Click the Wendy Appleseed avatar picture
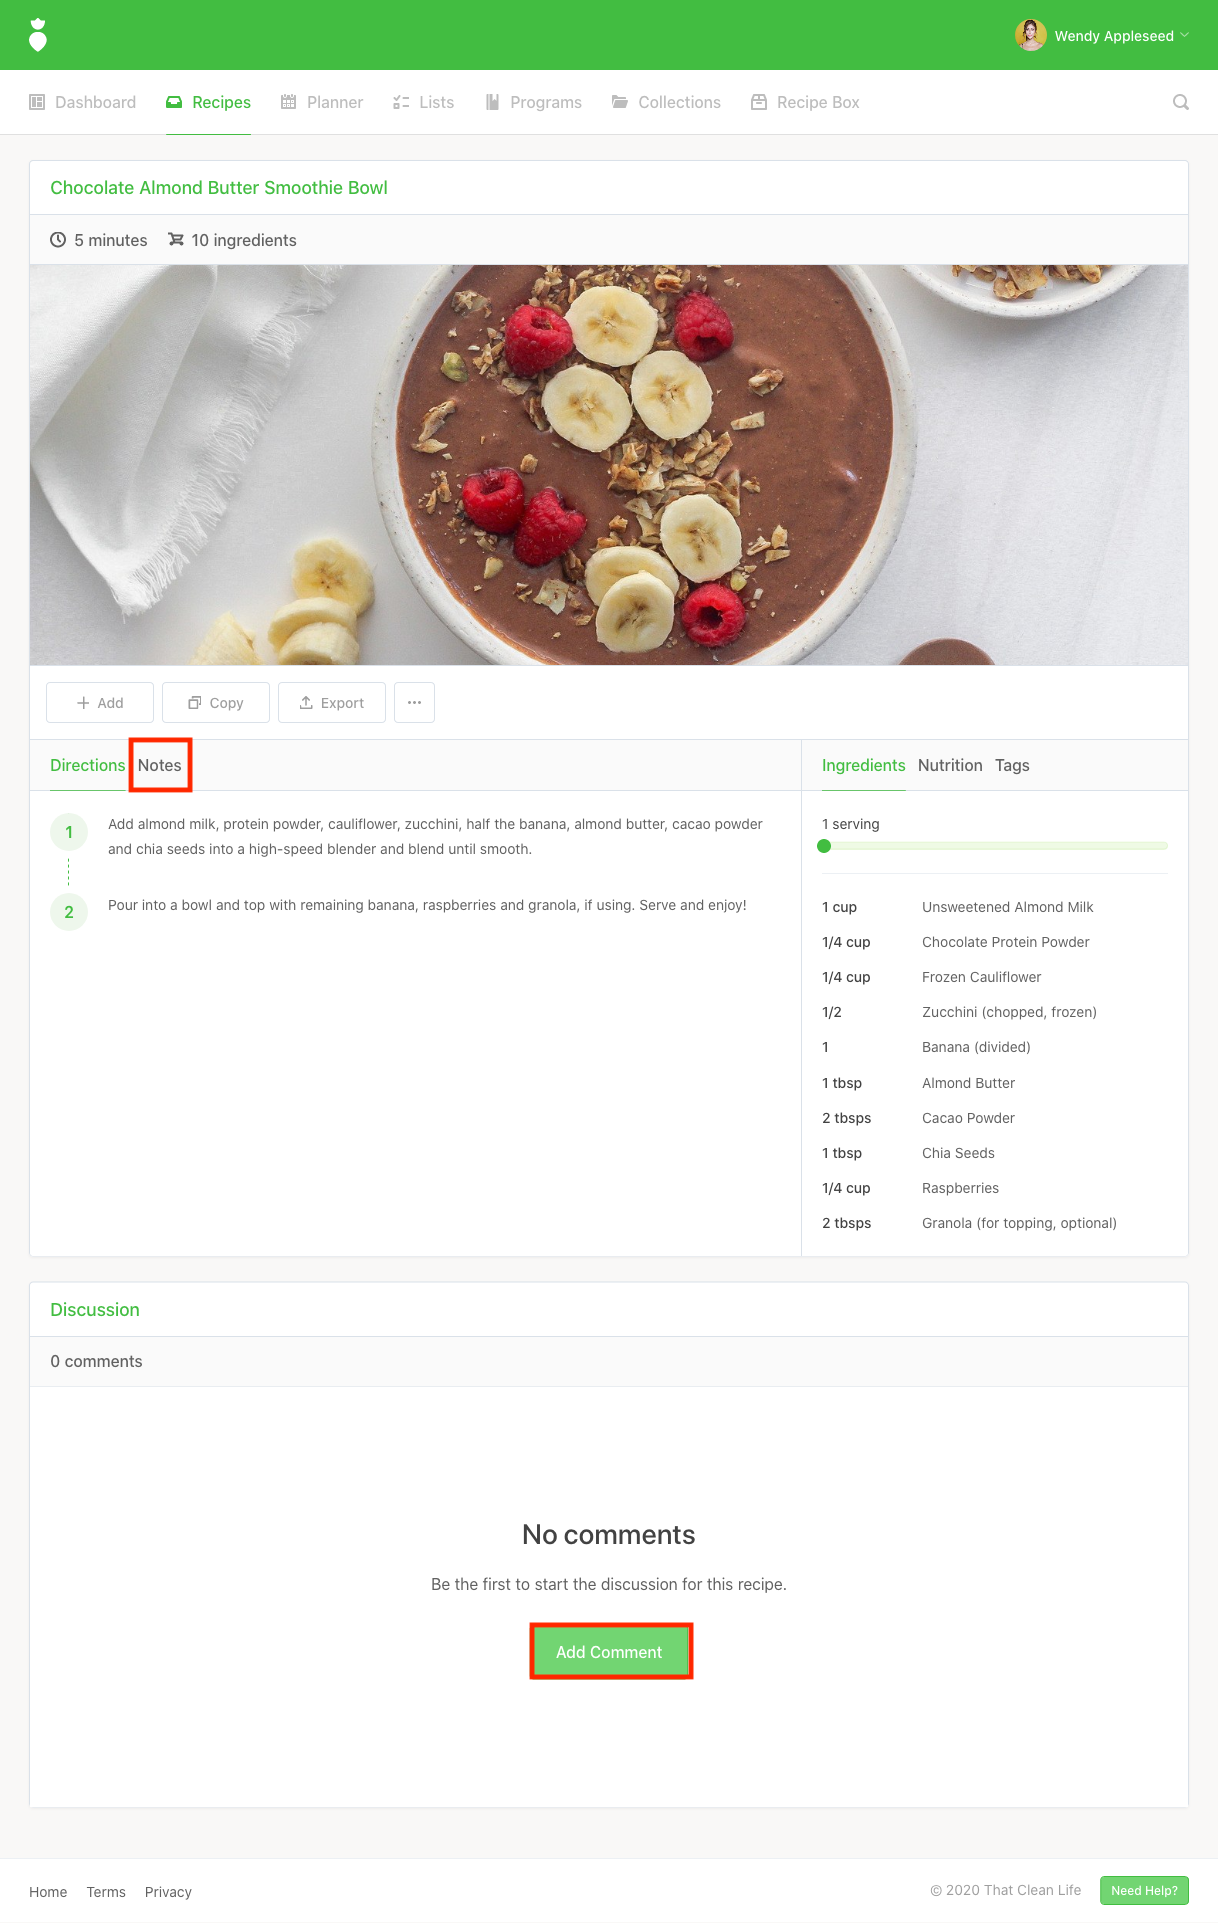Viewport: 1218px width, 1923px height. tap(1030, 35)
